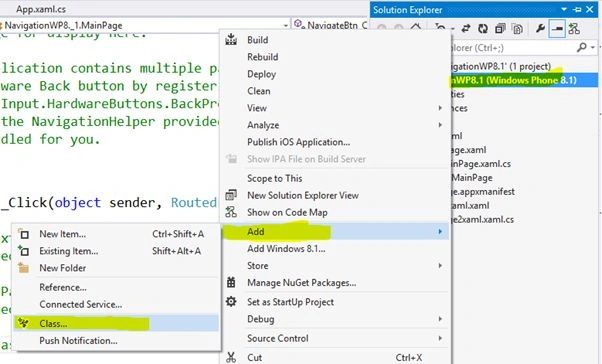602x364 pixels.
Task: Choose Existing Item in Add submenu
Action: (116, 251)
